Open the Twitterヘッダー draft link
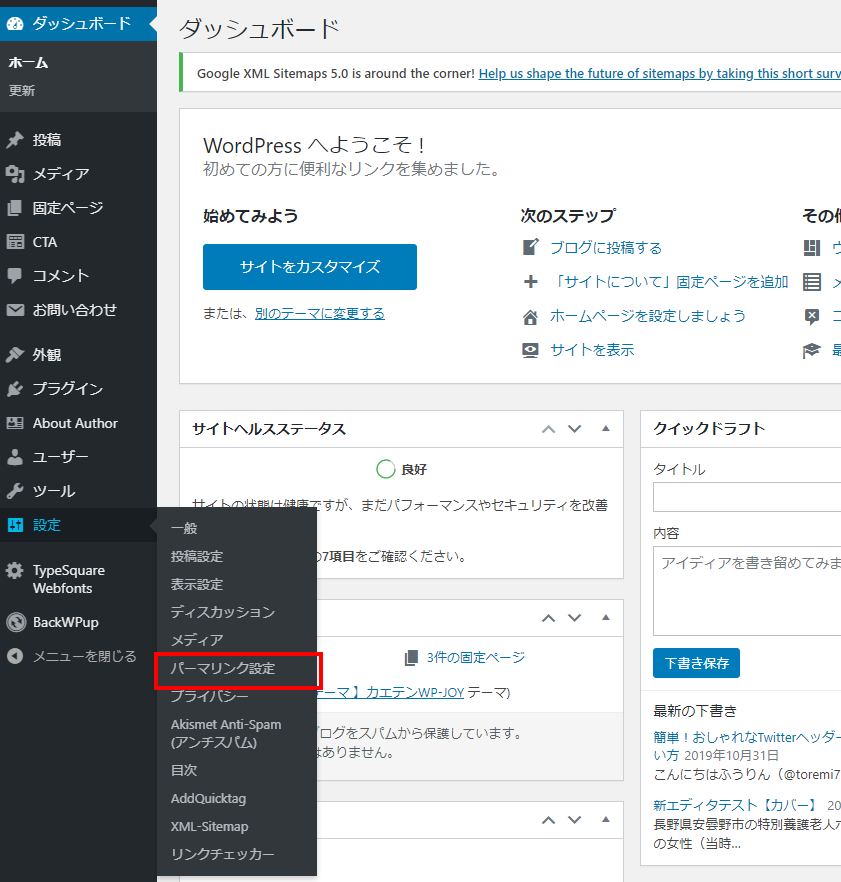 point(746,746)
